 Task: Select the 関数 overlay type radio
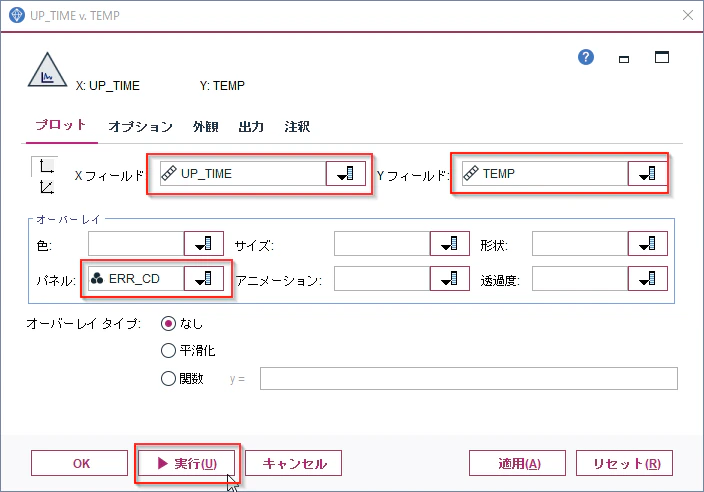(x=168, y=378)
